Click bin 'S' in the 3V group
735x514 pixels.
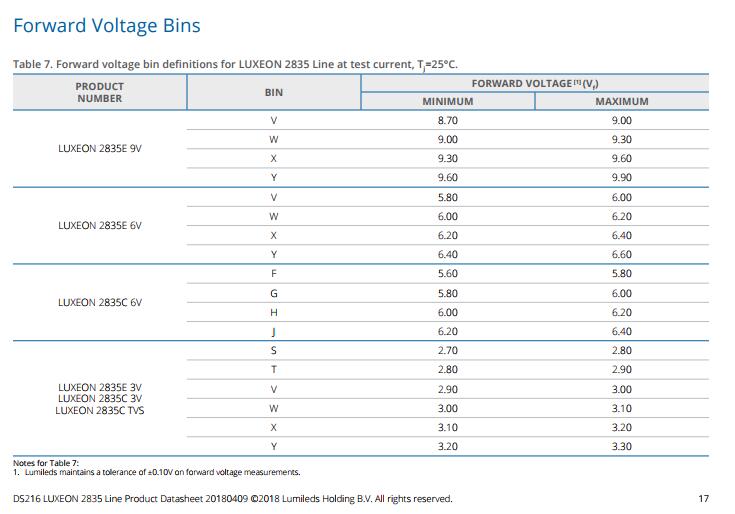pyautogui.click(x=274, y=350)
